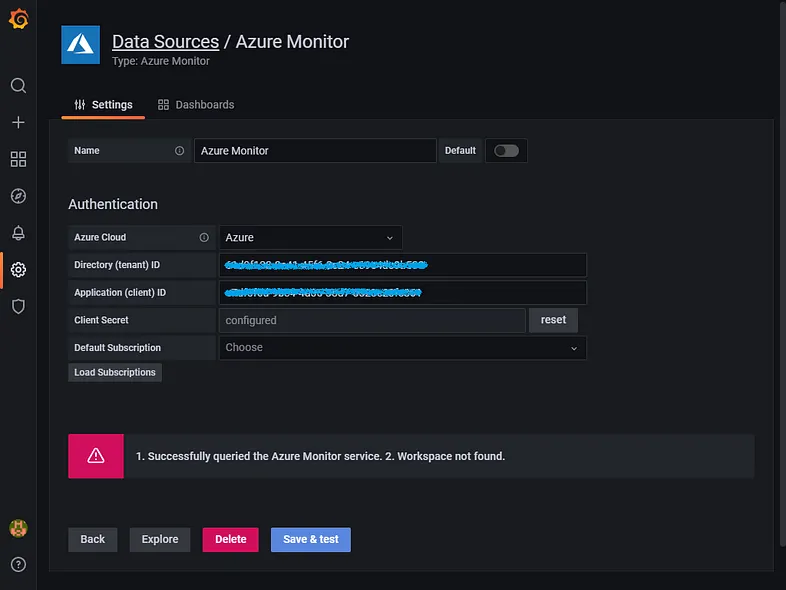This screenshot has width=786, height=590.
Task: Click the configured Client Secret field
Action: tap(372, 320)
